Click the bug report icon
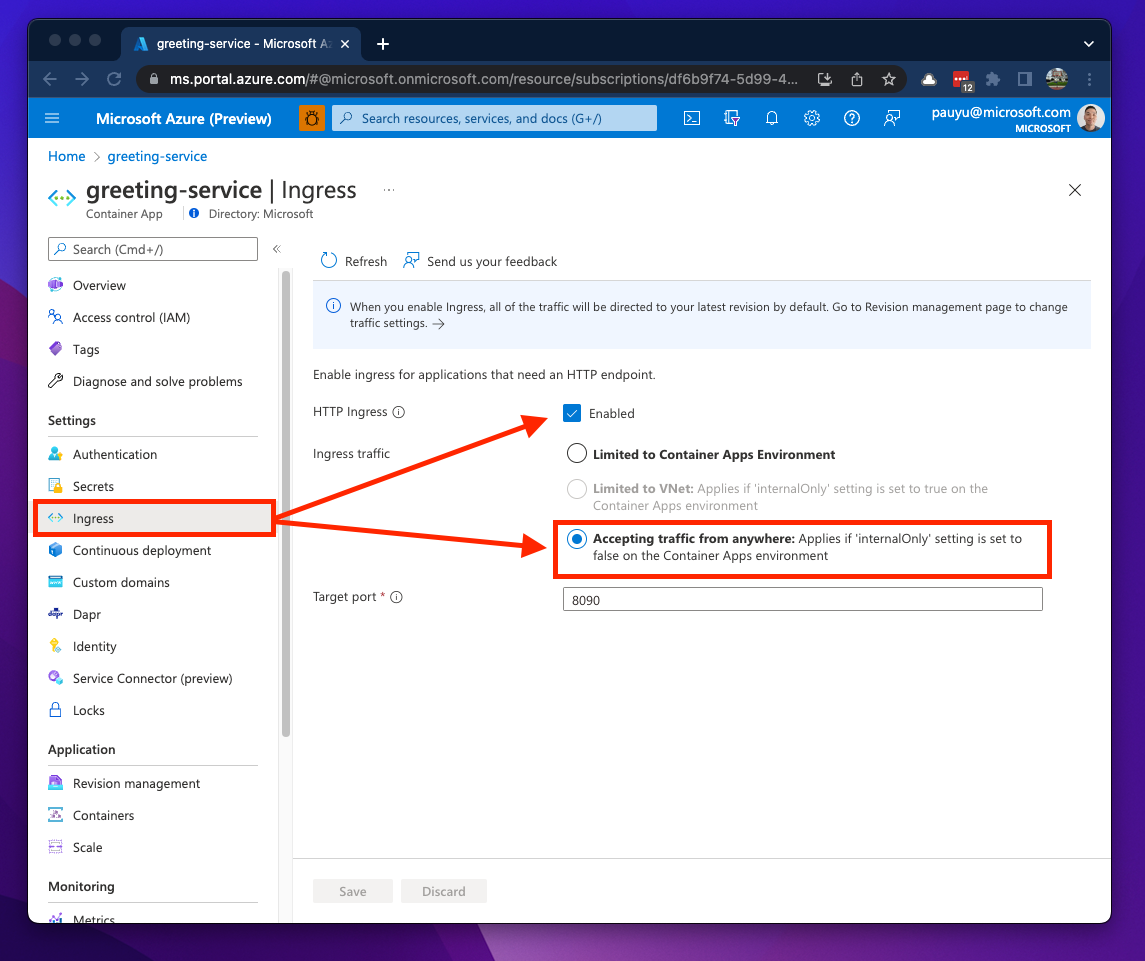 pos(312,118)
